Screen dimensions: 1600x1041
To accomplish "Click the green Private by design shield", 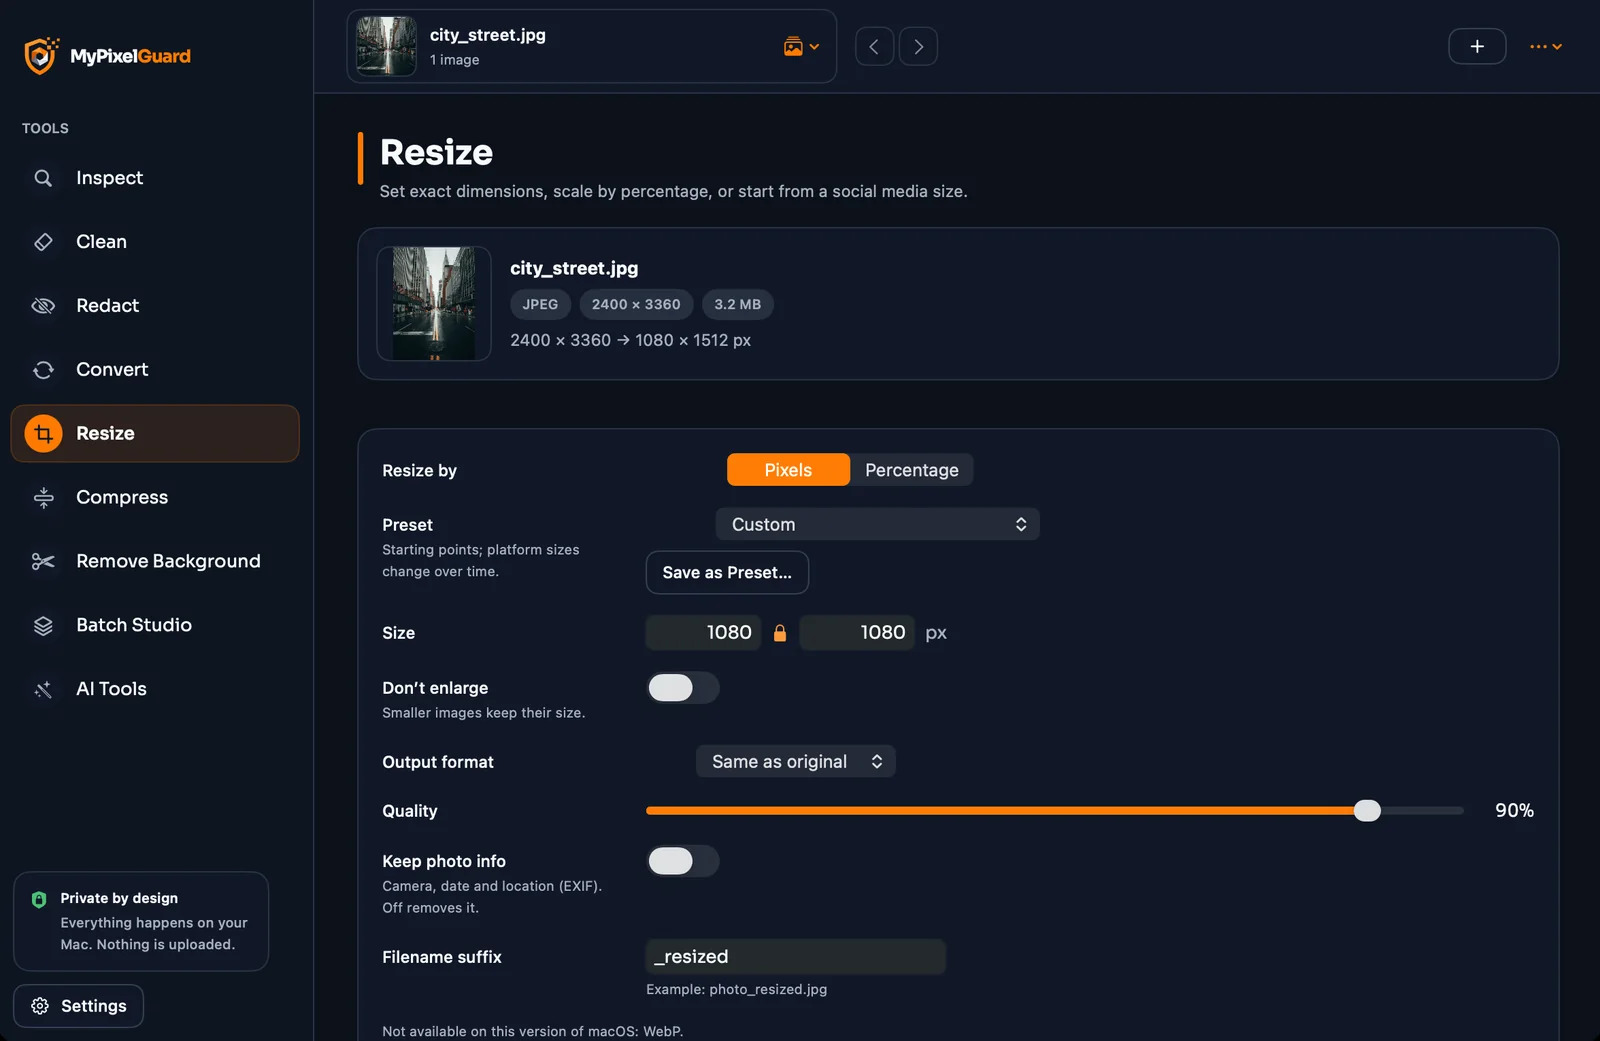I will click(x=39, y=899).
